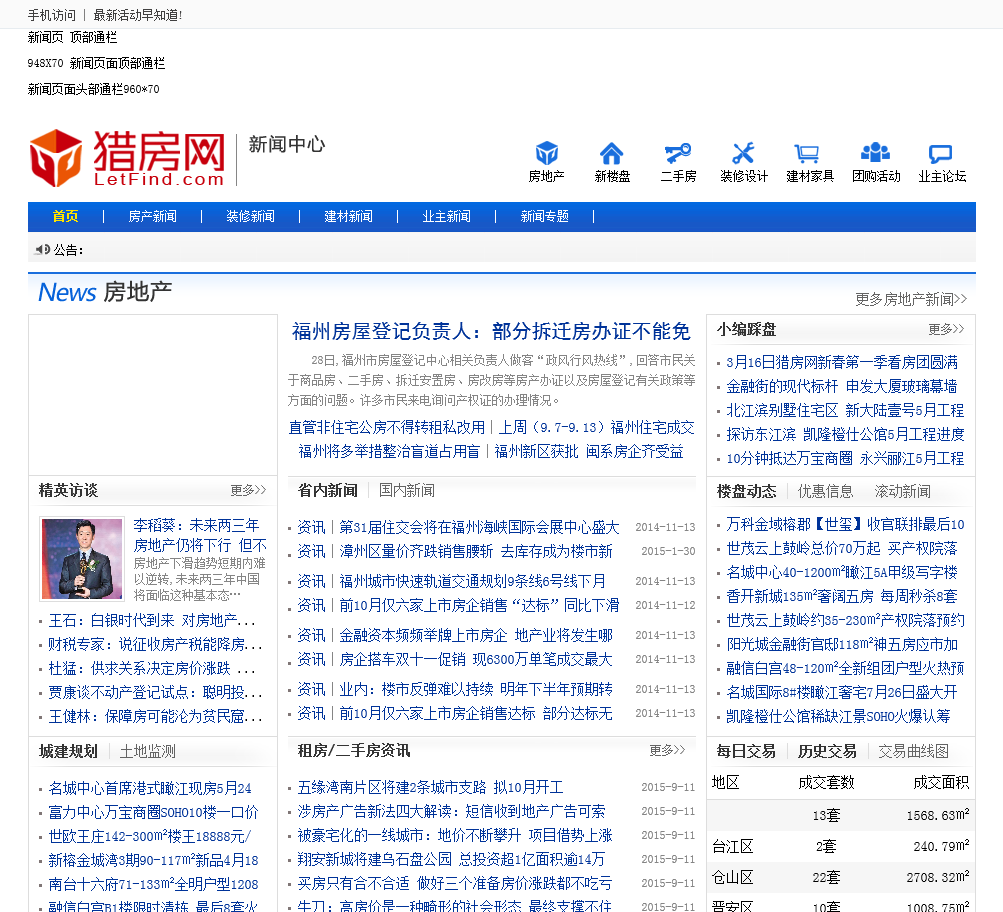Click 最新活动早知道! link at top
The image size is (1003, 912).
[138, 15]
